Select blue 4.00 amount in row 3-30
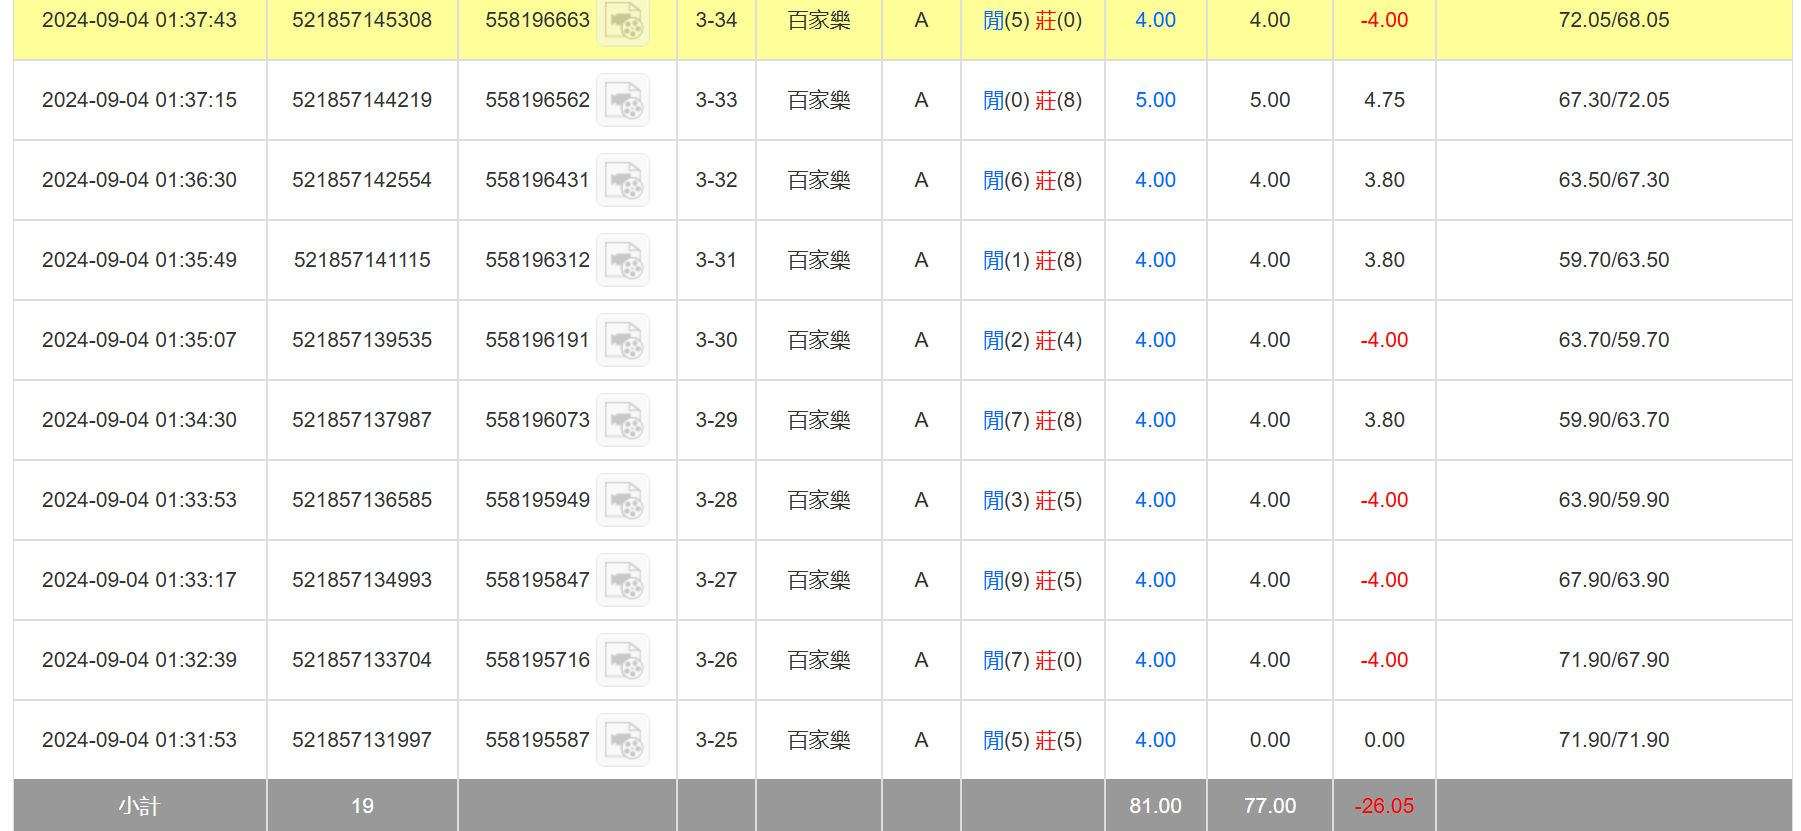Viewport: 1801px width, 831px height. (x=1155, y=340)
